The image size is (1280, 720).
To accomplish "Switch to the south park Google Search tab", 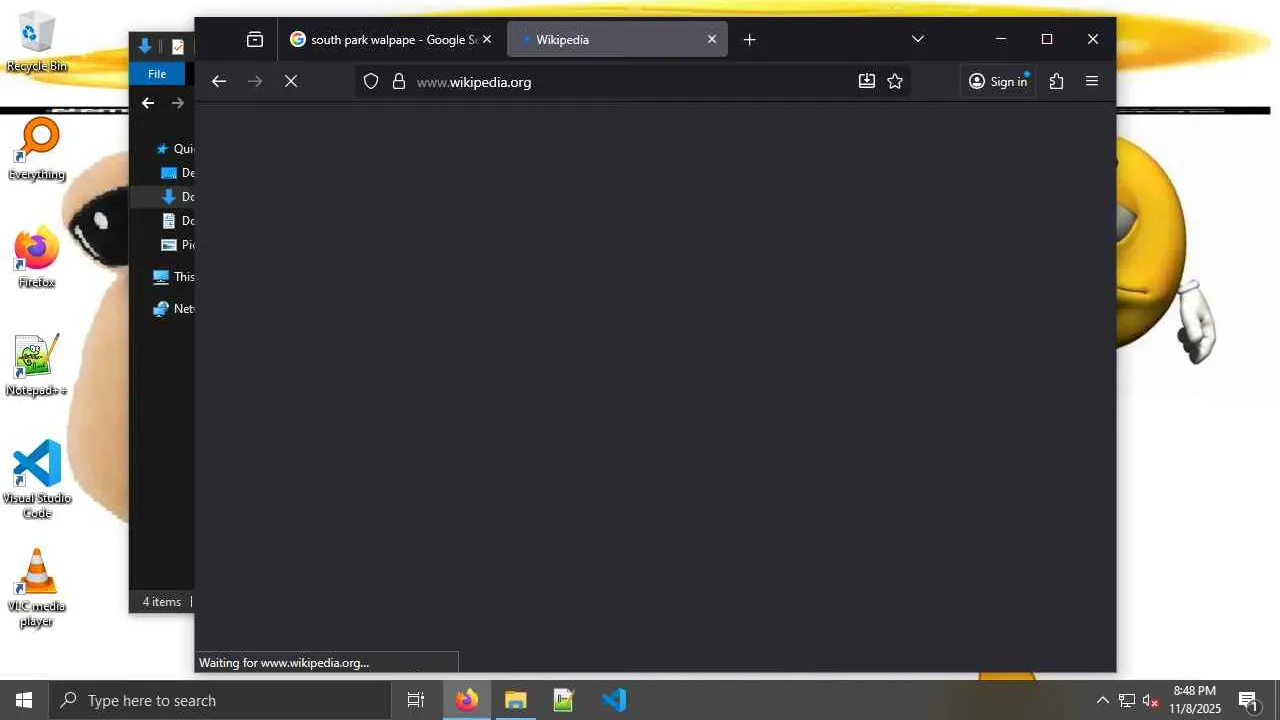I will coord(391,40).
